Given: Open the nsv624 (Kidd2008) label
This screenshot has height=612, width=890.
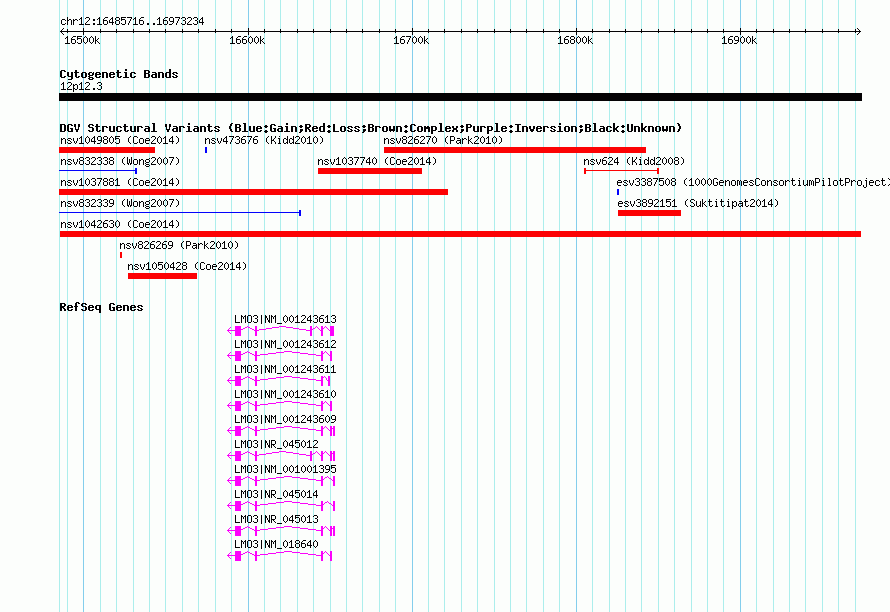Looking at the screenshot, I should (x=634, y=161).
